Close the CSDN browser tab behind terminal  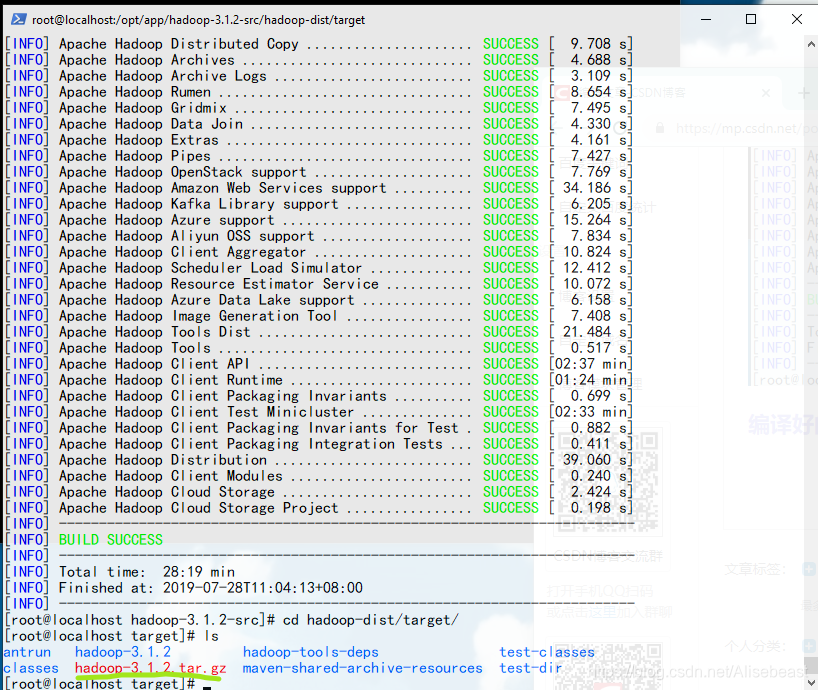tap(766, 93)
